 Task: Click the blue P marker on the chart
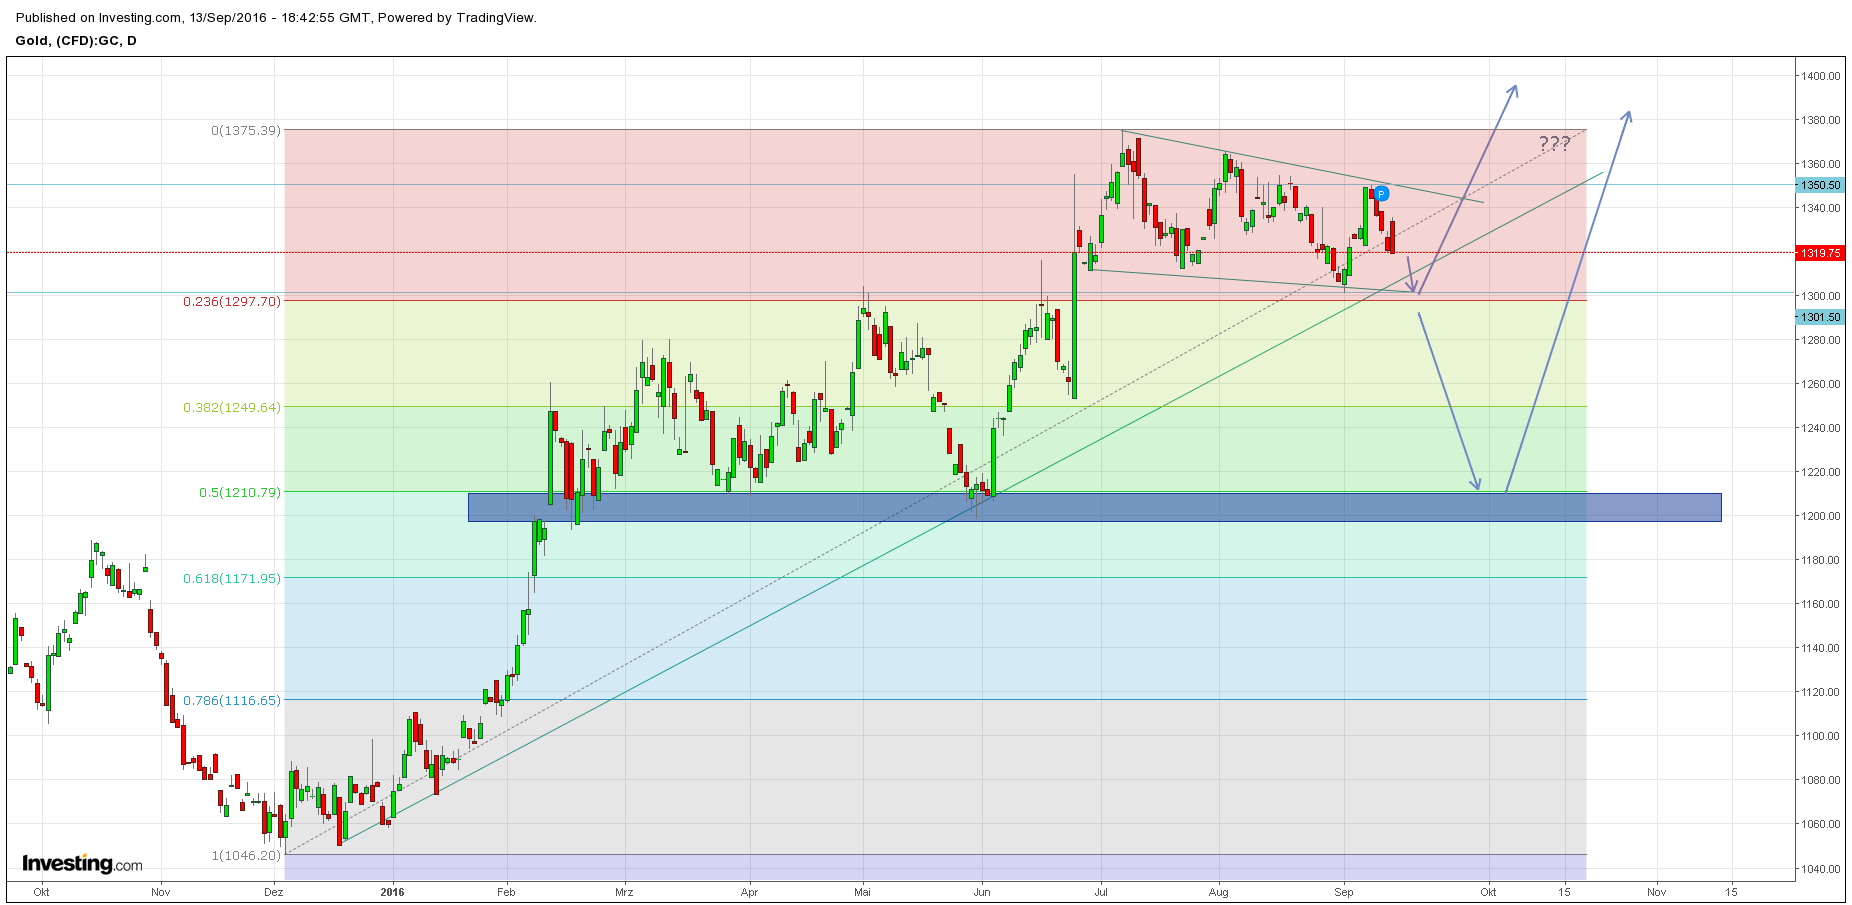click(x=1381, y=194)
